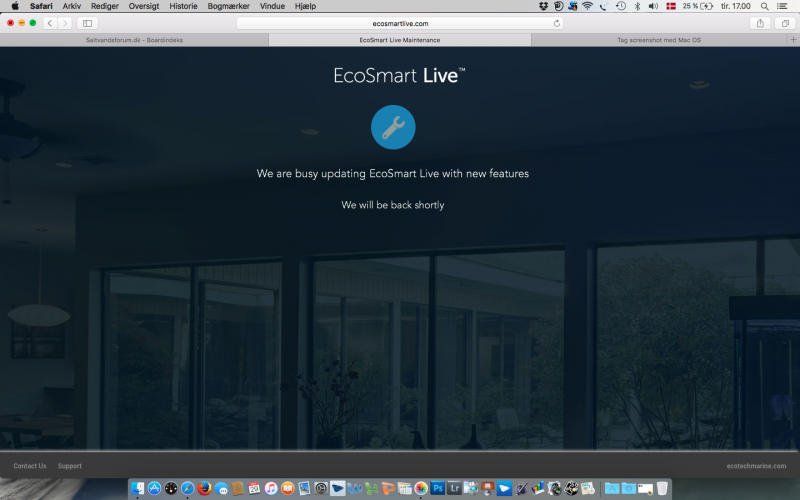Screen dimensions: 800x500
Task: Open the ecotechmarine.com footer link
Action: (x=756, y=466)
